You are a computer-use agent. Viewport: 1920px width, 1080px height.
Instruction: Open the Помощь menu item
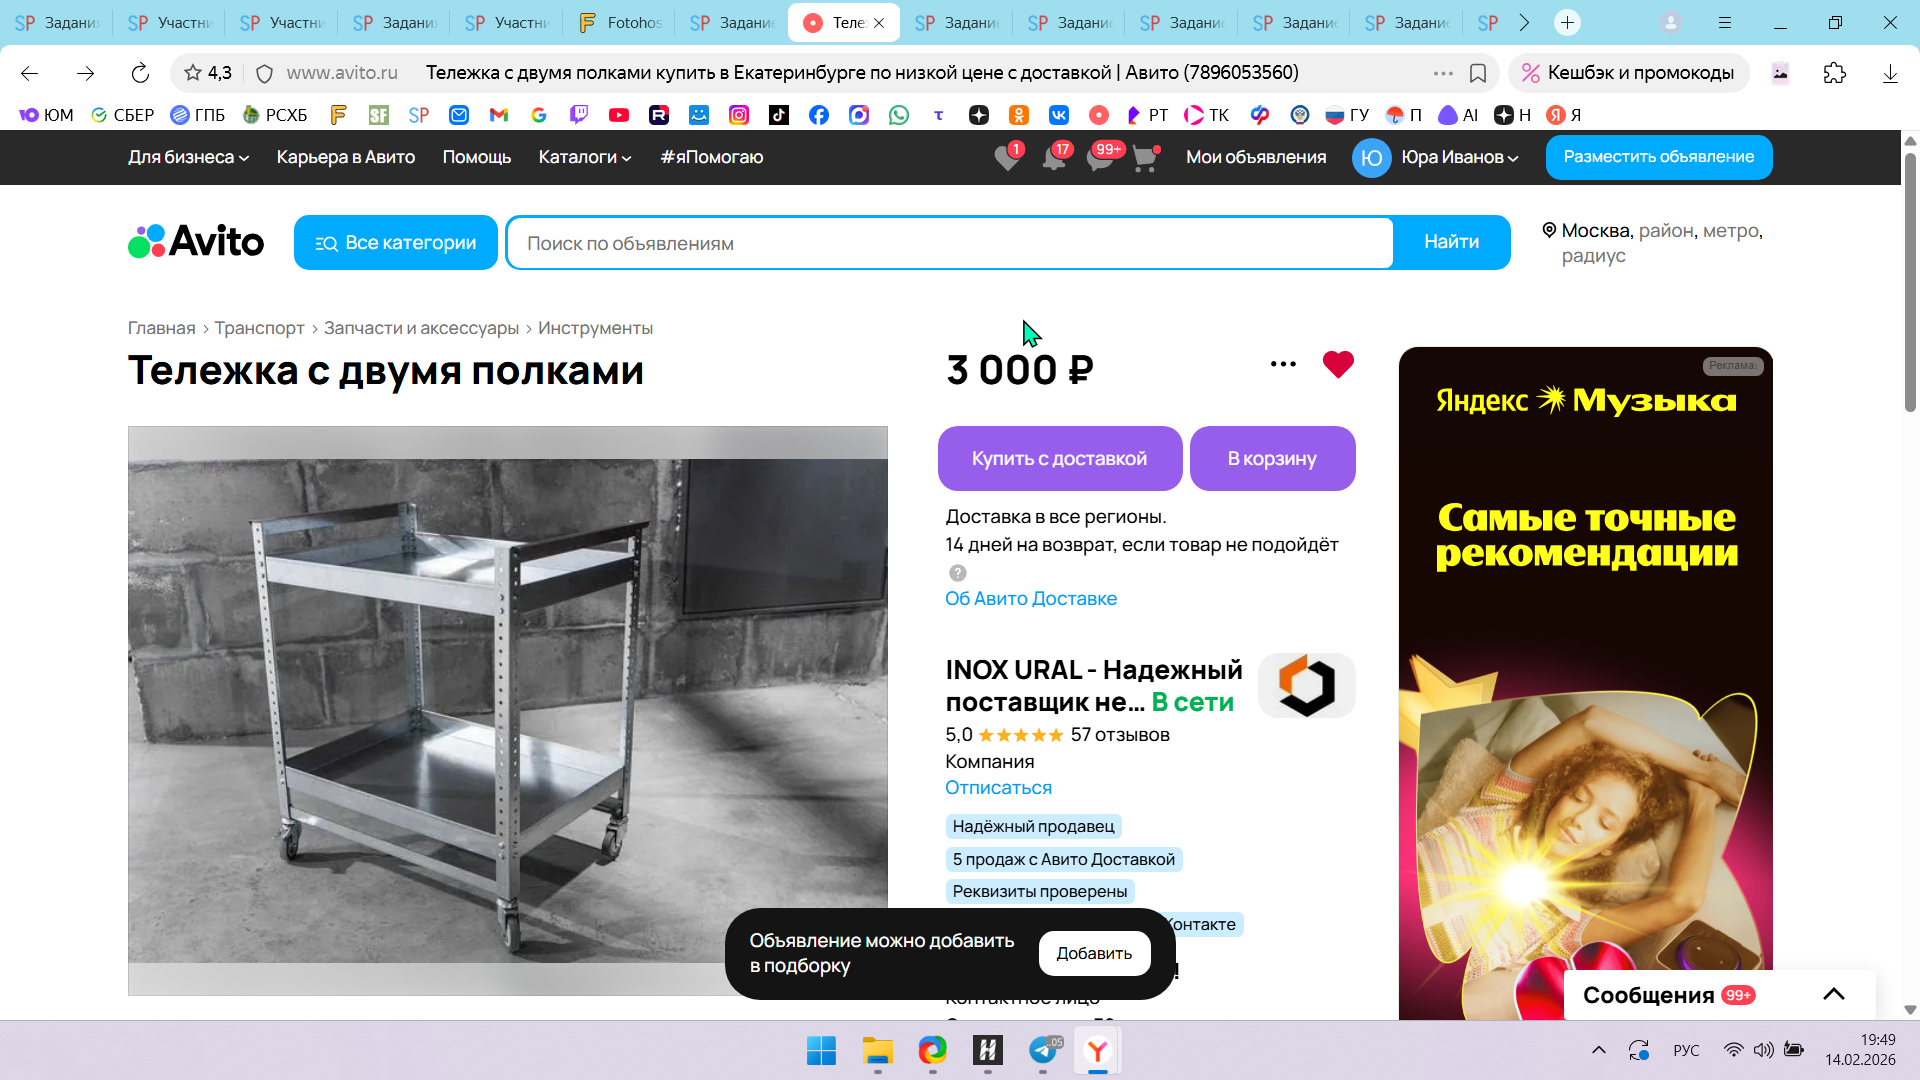tap(476, 157)
